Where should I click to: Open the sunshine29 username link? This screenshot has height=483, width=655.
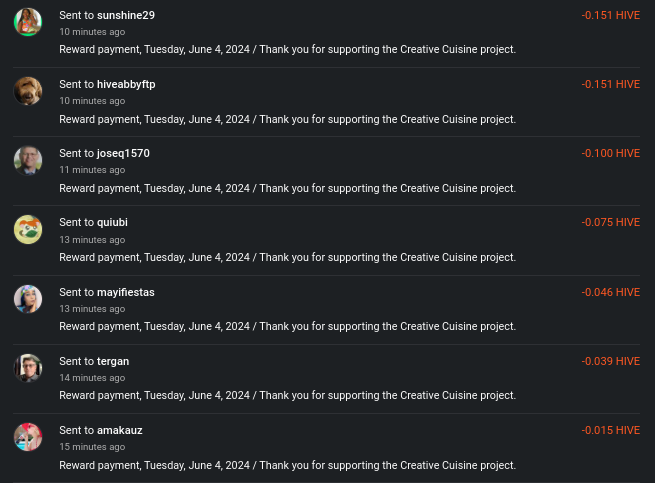pos(126,15)
